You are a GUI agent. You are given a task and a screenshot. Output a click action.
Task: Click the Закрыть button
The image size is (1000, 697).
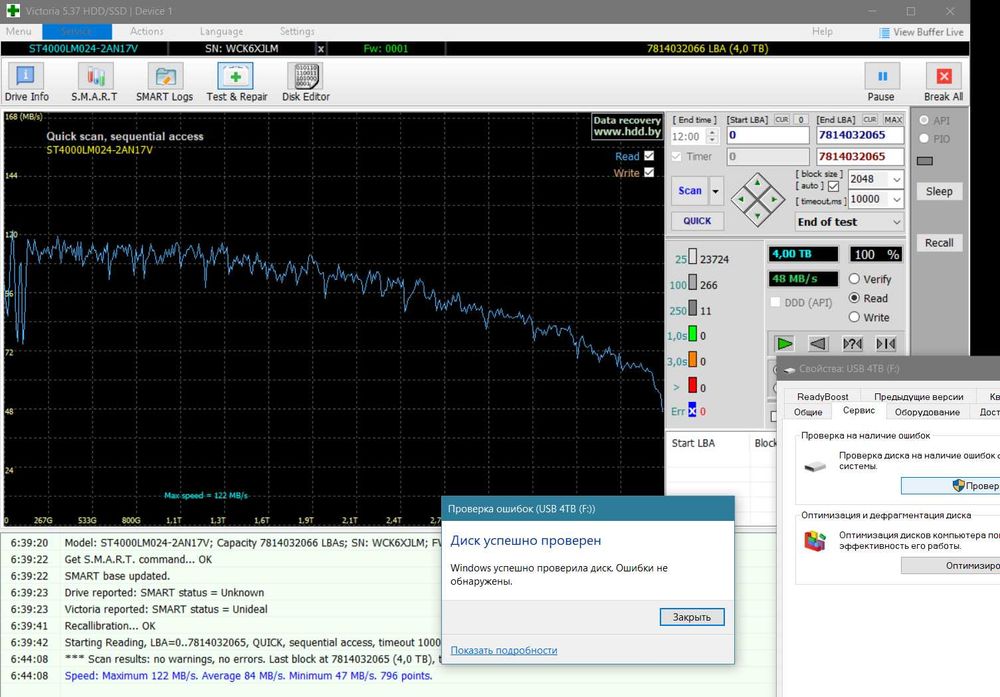coord(691,617)
